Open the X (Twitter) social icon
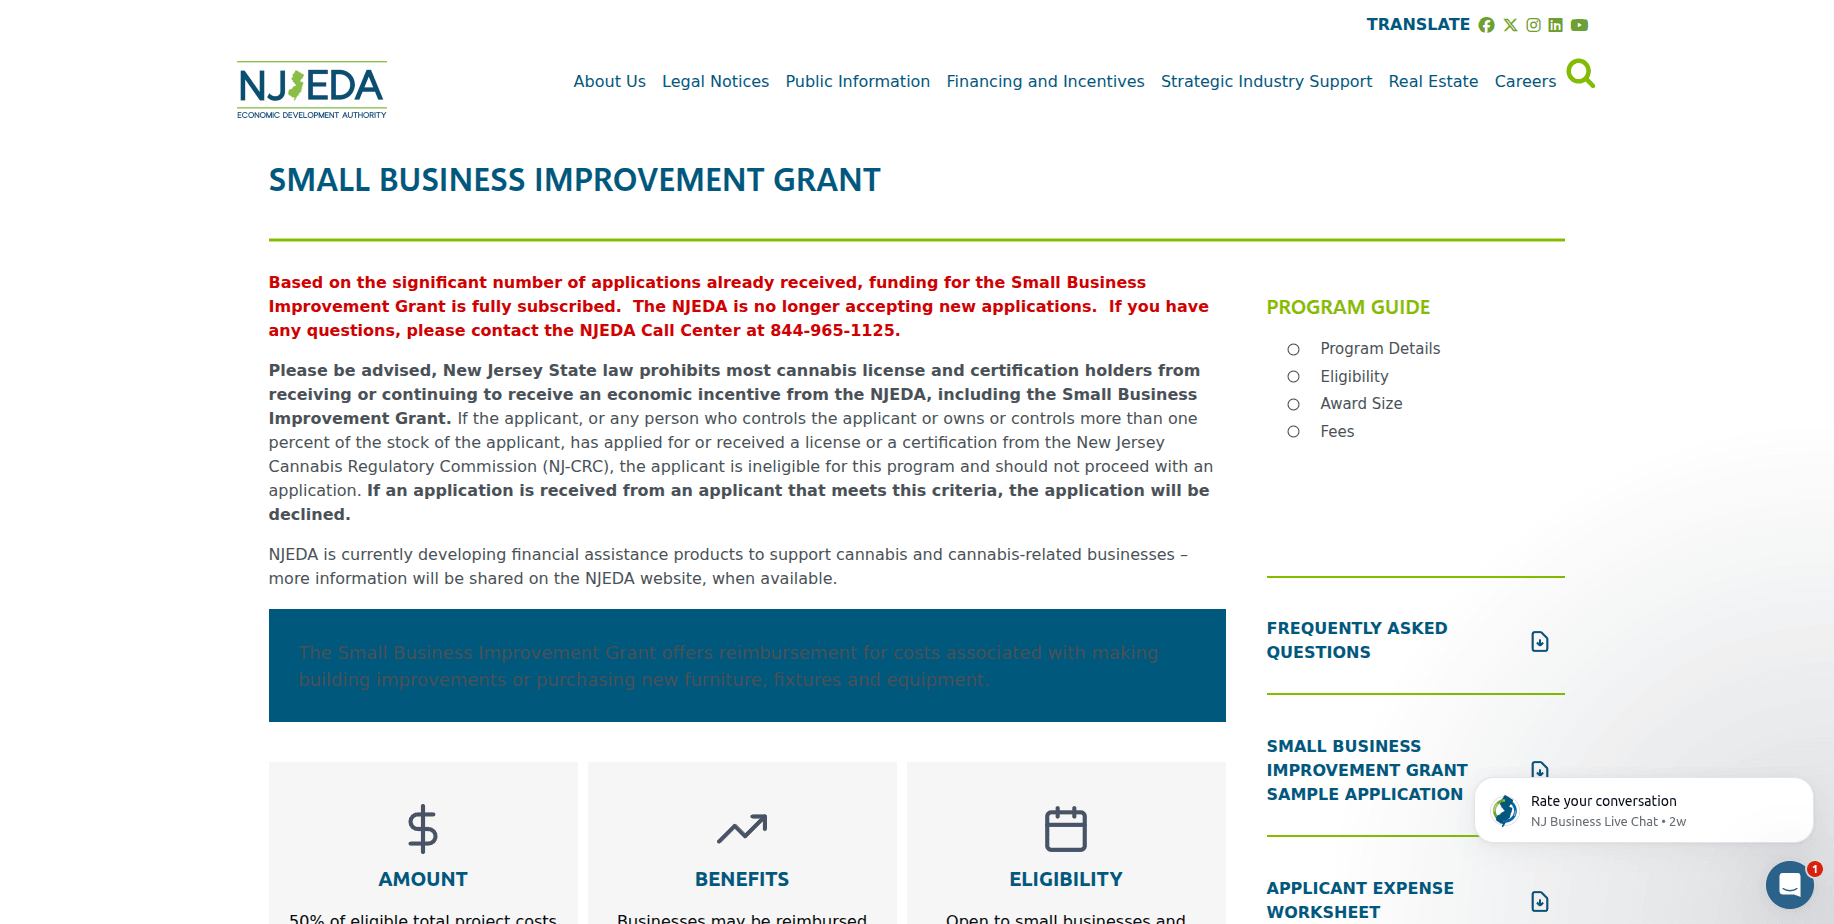This screenshot has width=1834, height=924. [1510, 25]
